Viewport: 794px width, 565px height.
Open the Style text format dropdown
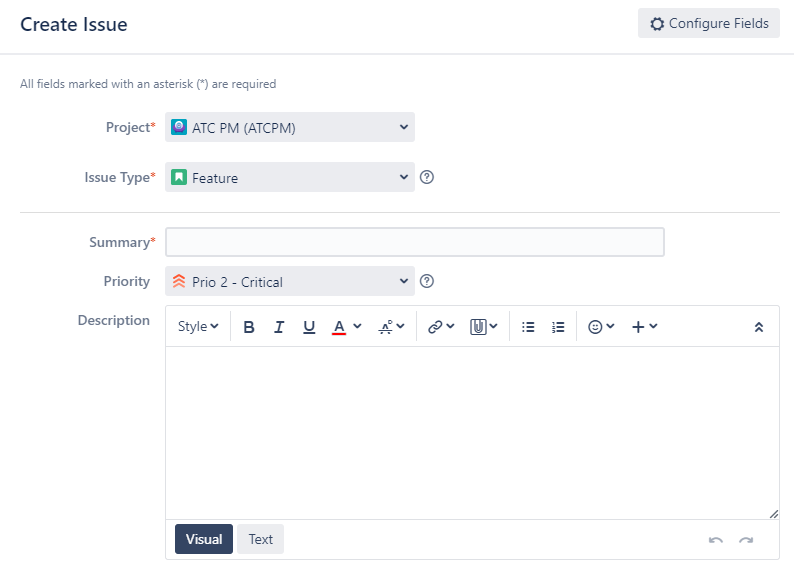[x=198, y=327]
